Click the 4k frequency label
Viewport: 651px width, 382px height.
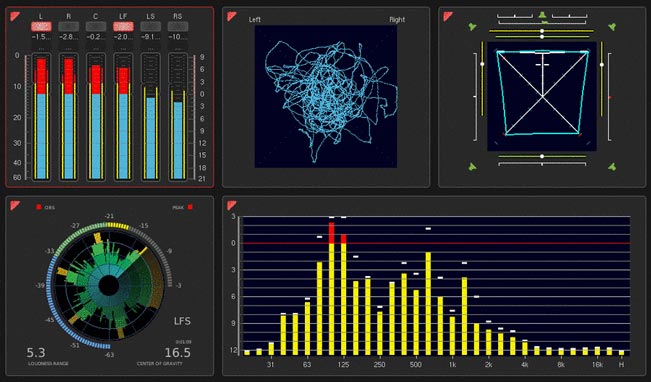click(525, 365)
